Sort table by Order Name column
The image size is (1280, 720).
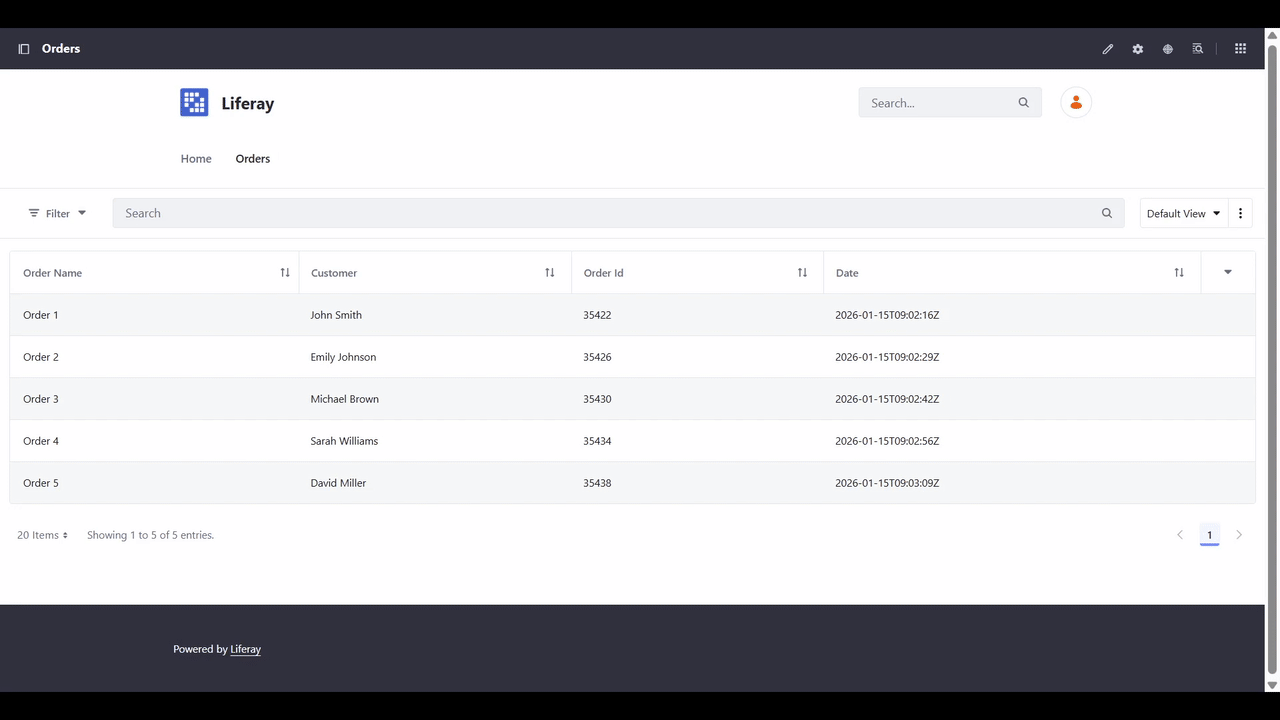pyautogui.click(x=285, y=273)
